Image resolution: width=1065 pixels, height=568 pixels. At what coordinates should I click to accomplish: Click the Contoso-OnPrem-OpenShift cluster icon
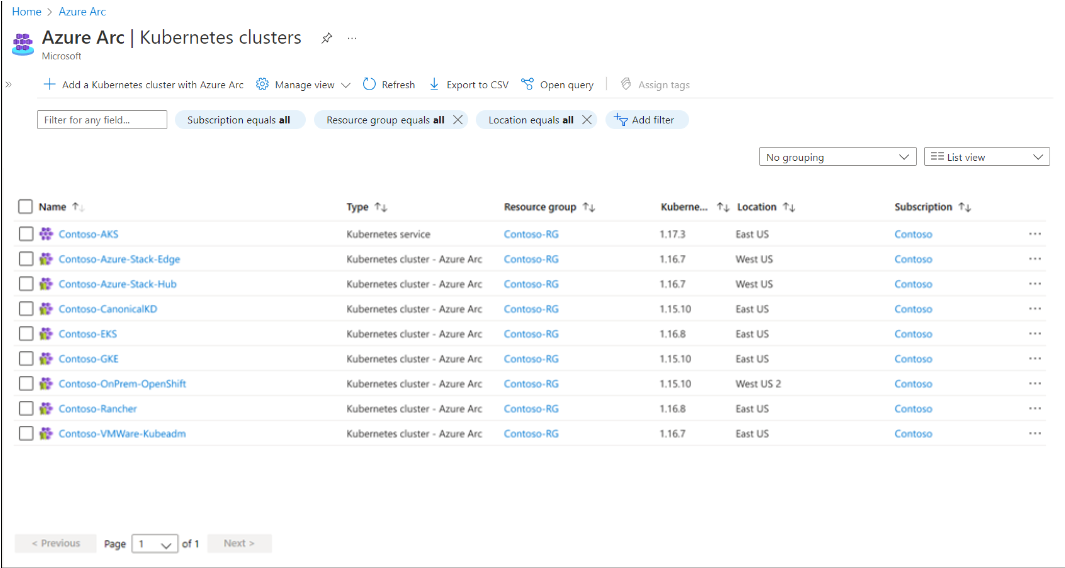(46, 383)
